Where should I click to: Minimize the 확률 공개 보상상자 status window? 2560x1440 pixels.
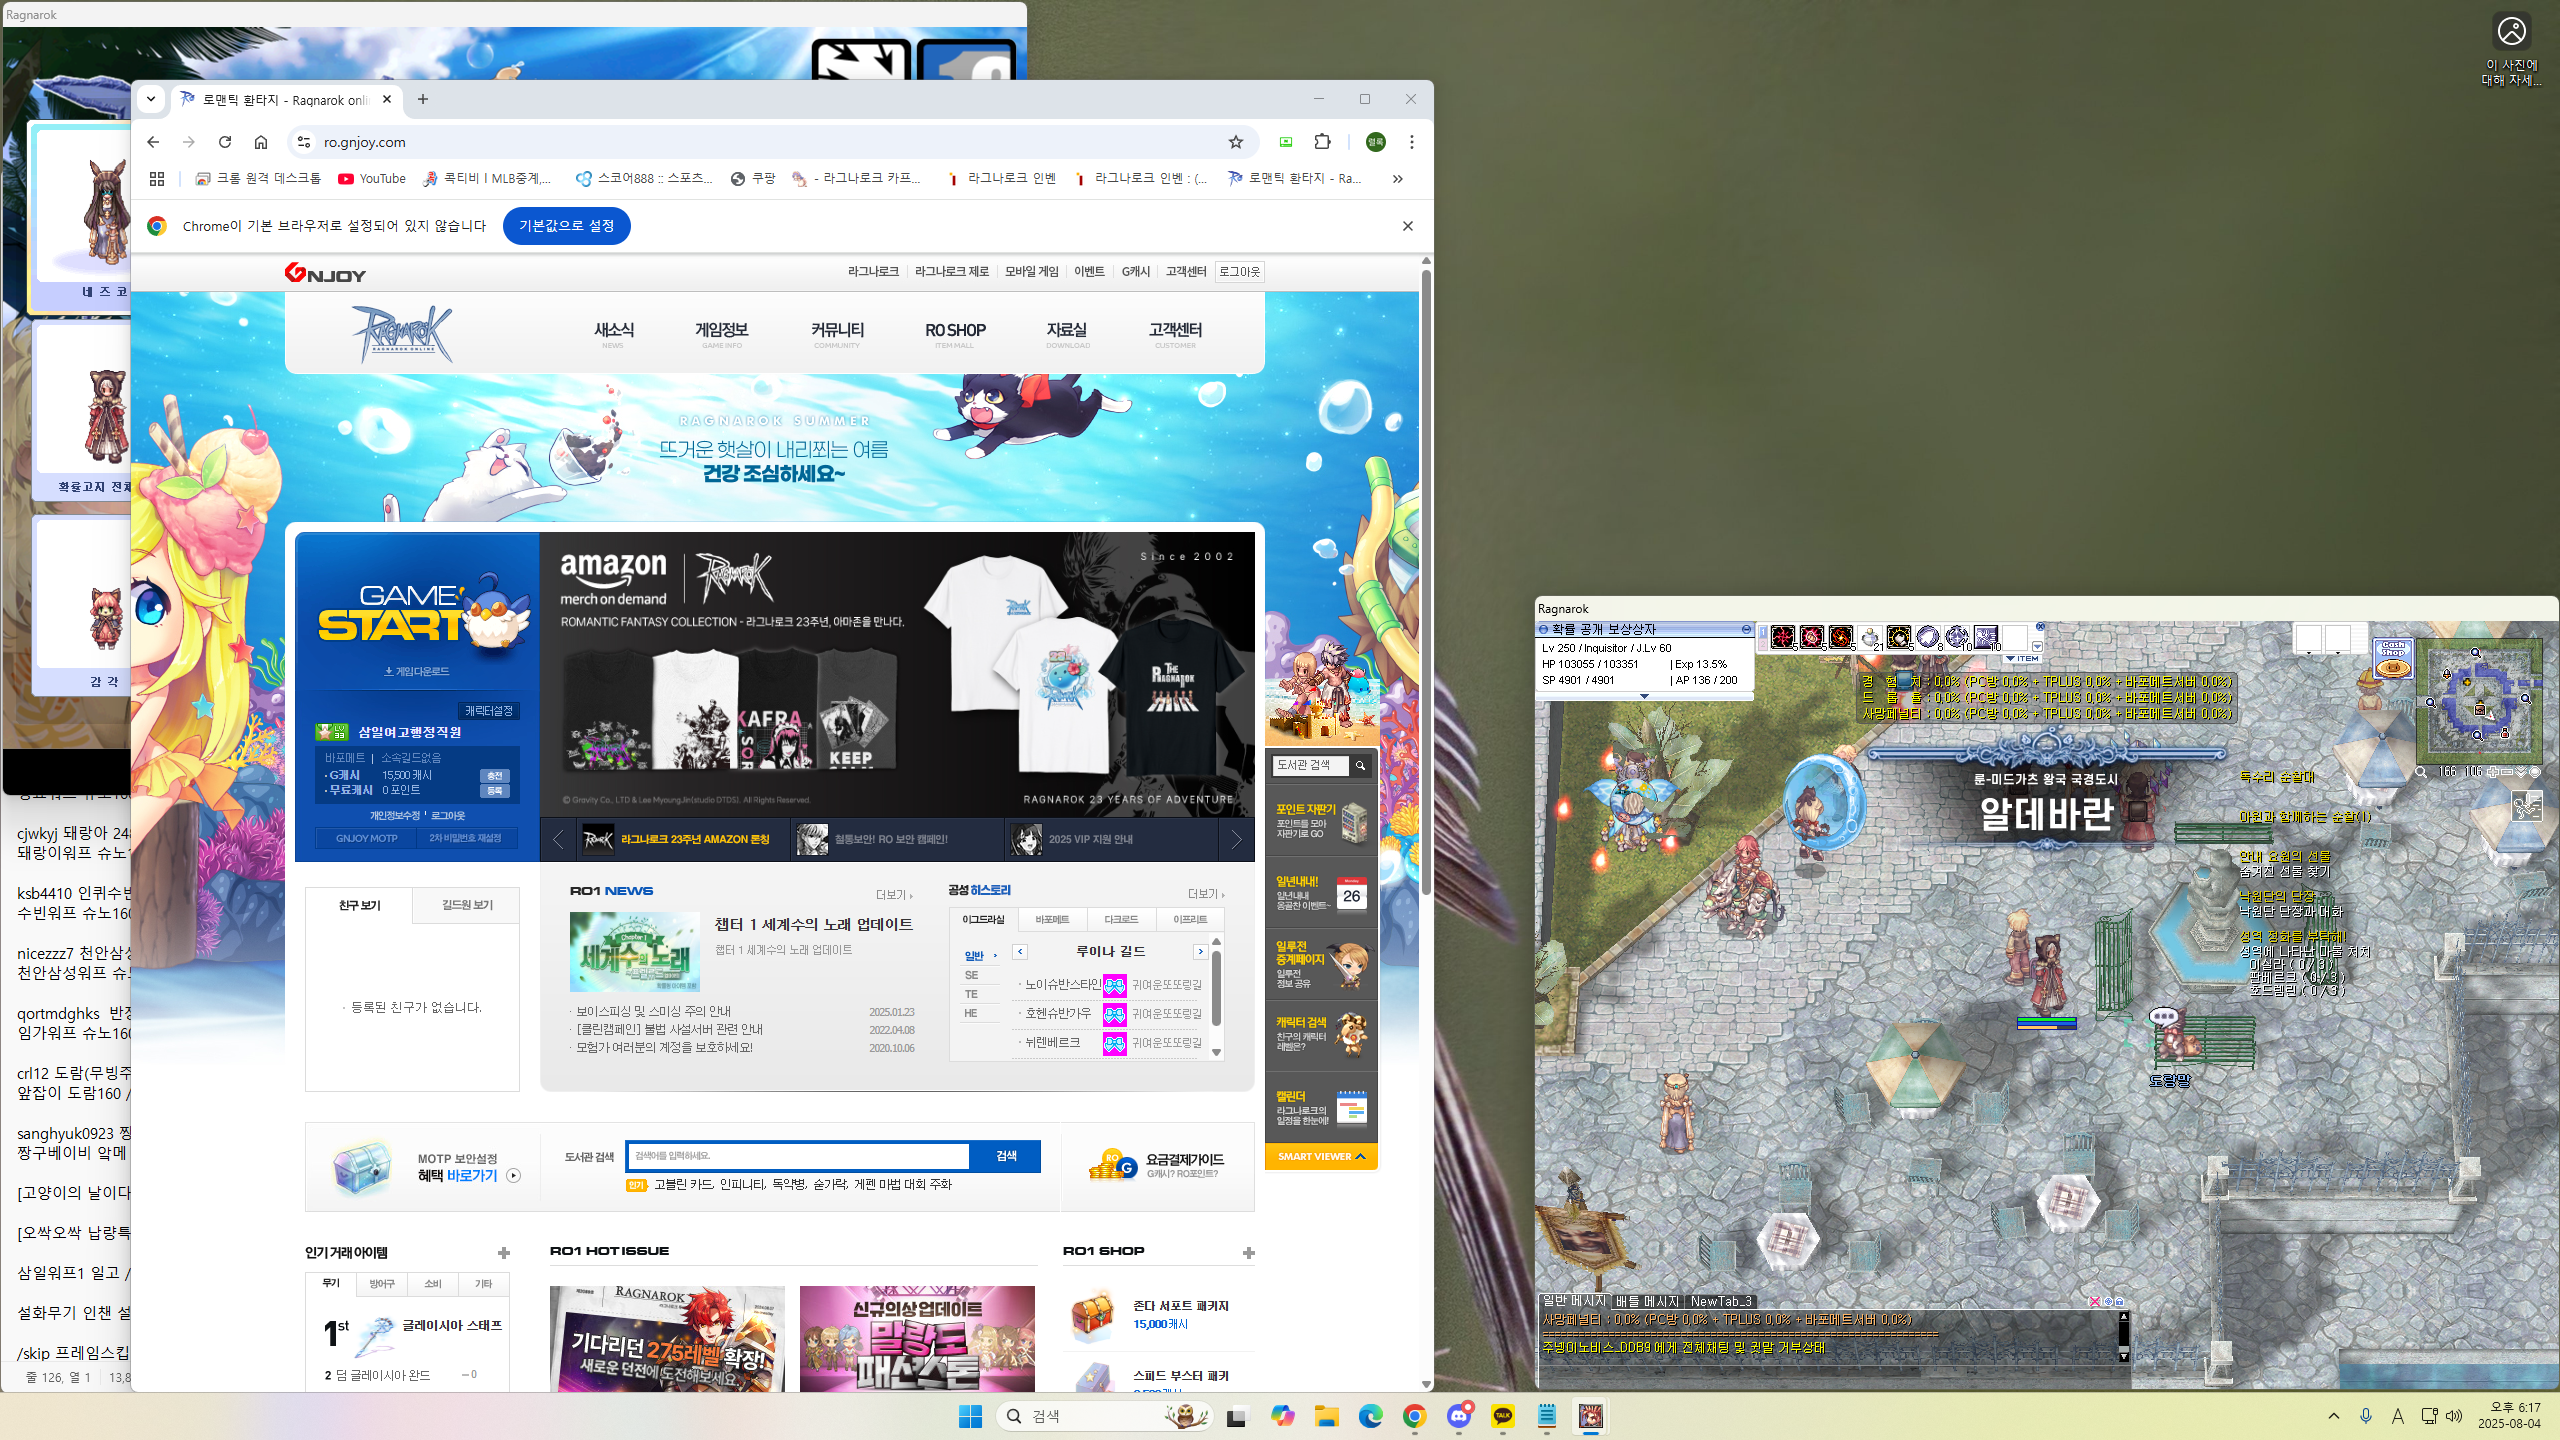(x=1746, y=629)
